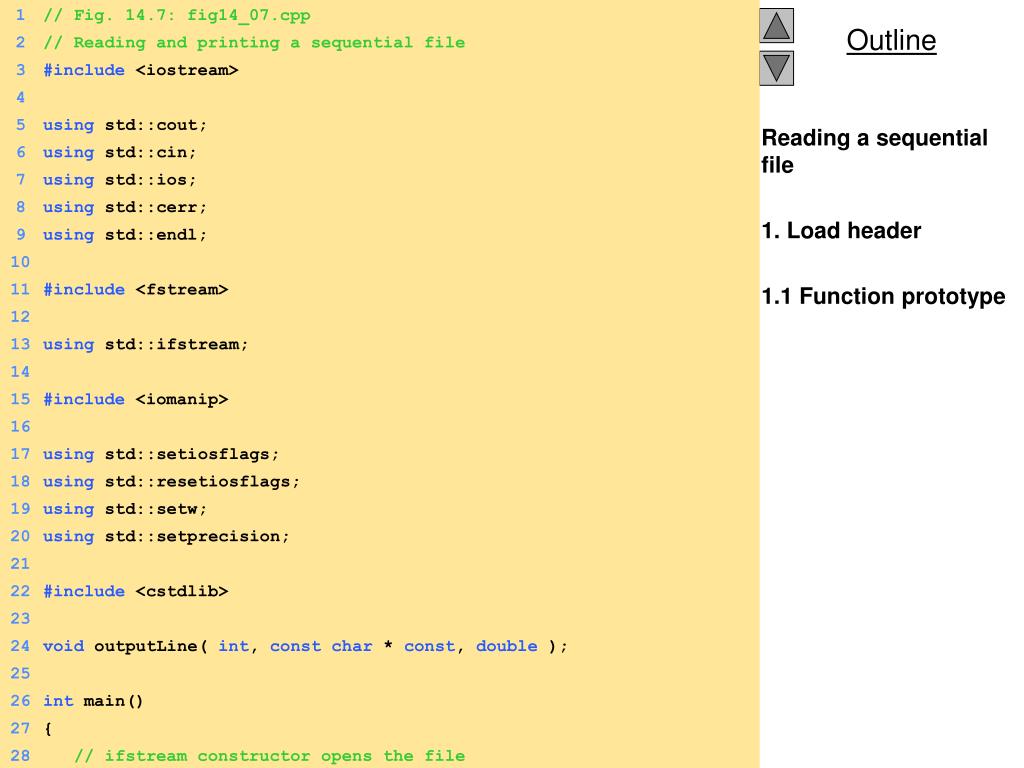Screen dimensions: 1024x768
Task: Click the '#include <iomanip>' line
Action: [x=135, y=399]
